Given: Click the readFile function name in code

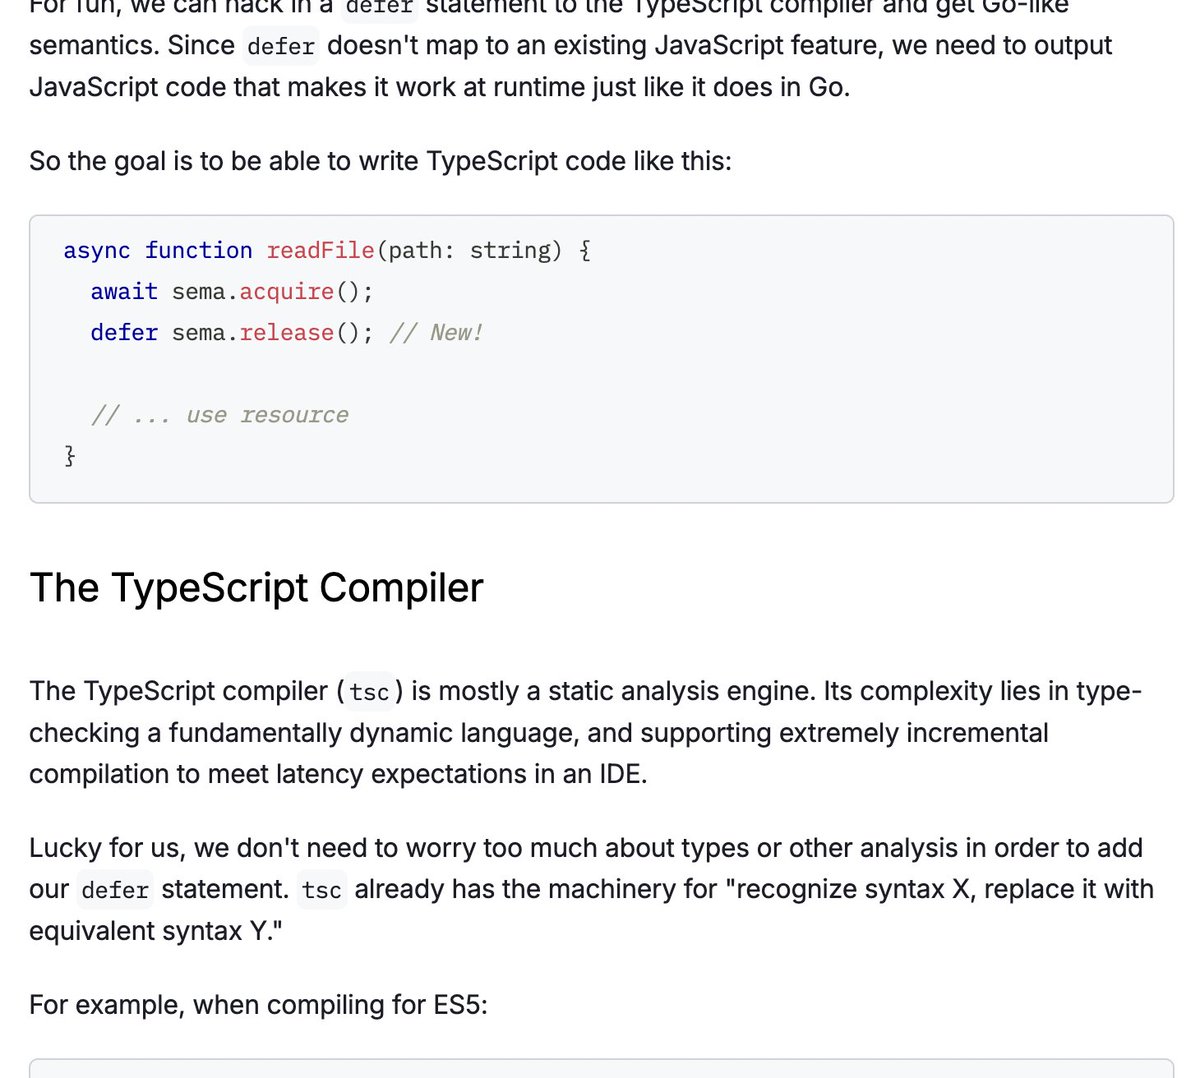Looking at the screenshot, I should point(320,250).
